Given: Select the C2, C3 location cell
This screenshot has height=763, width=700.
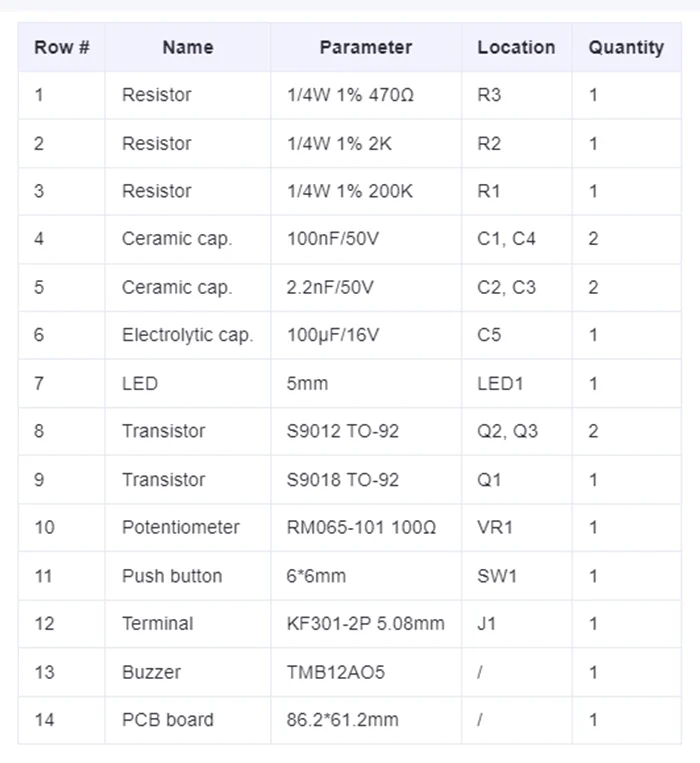Looking at the screenshot, I should coord(506,287).
